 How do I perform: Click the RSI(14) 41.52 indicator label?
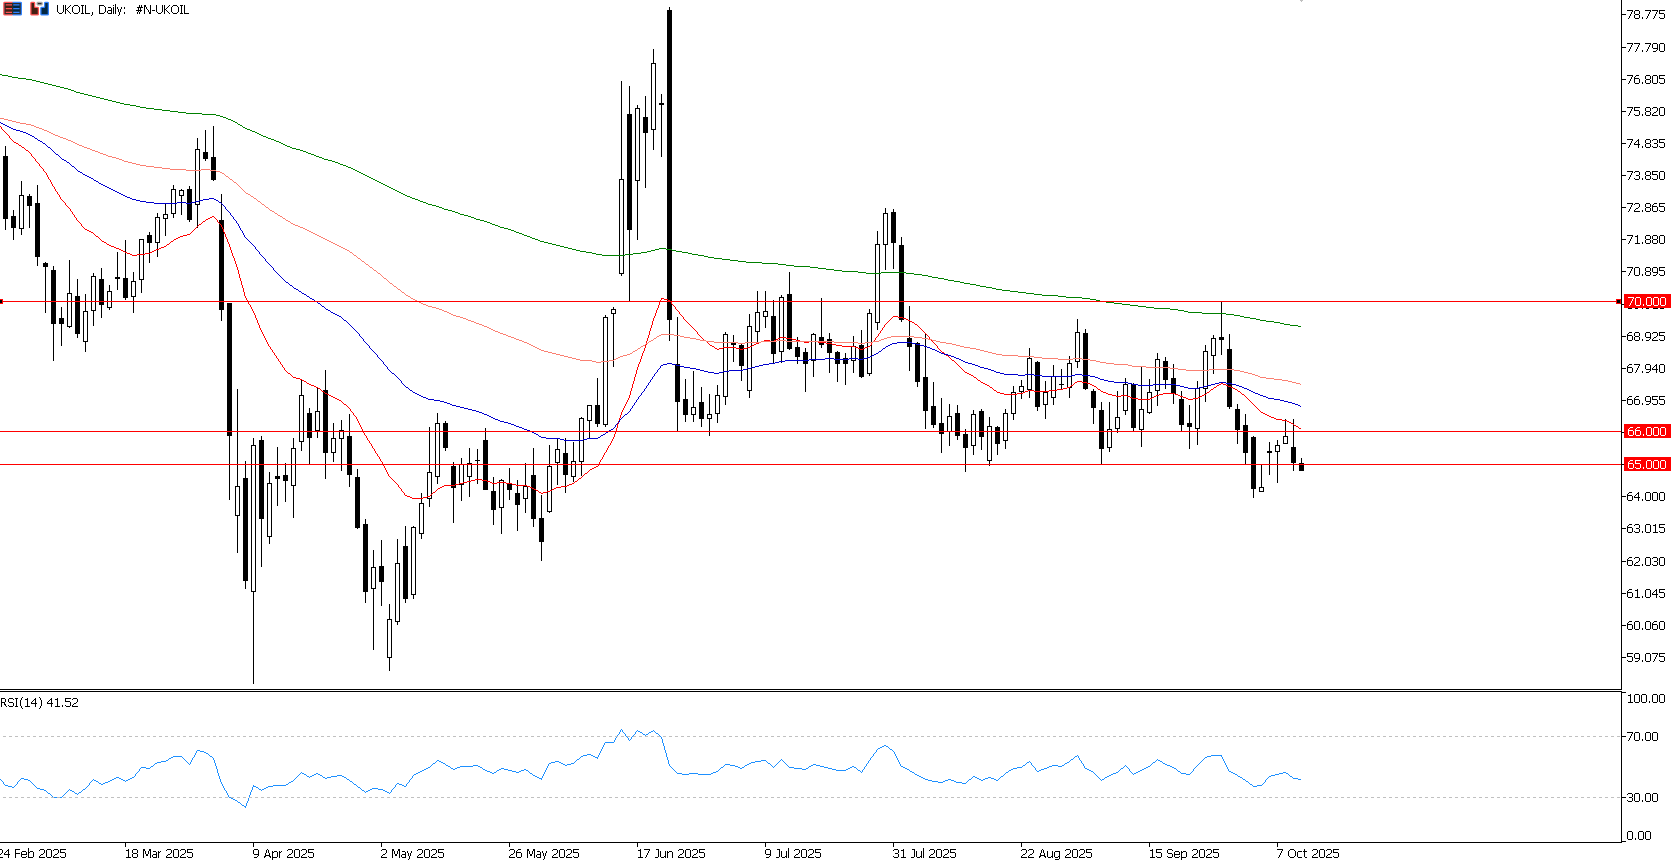(40, 703)
